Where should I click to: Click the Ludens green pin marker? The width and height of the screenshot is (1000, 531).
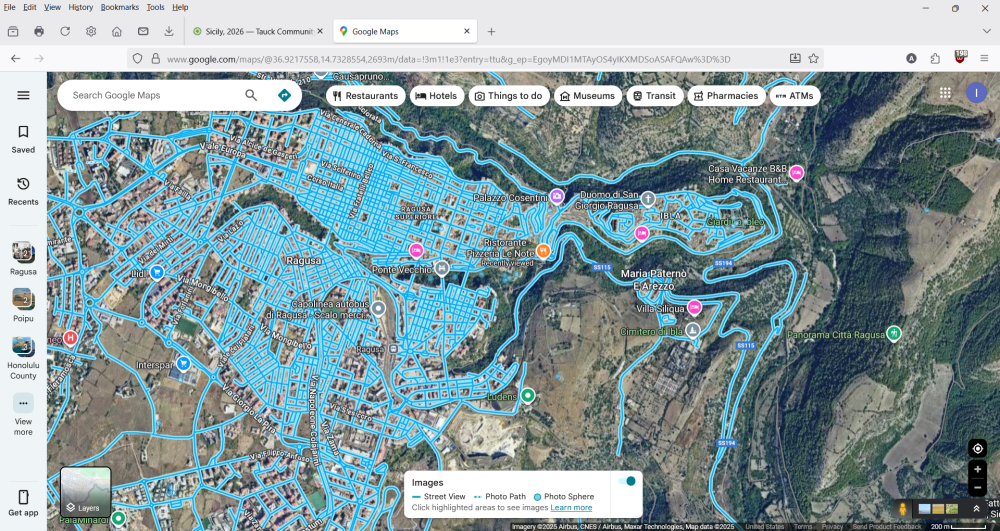click(527, 396)
